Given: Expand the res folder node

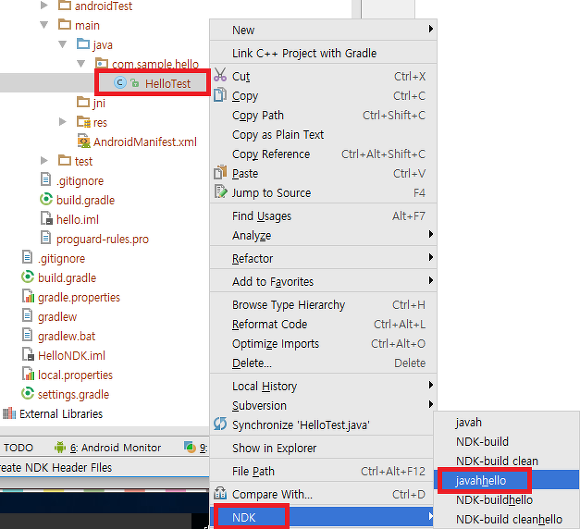Looking at the screenshot, I should [x=63, y=121].
